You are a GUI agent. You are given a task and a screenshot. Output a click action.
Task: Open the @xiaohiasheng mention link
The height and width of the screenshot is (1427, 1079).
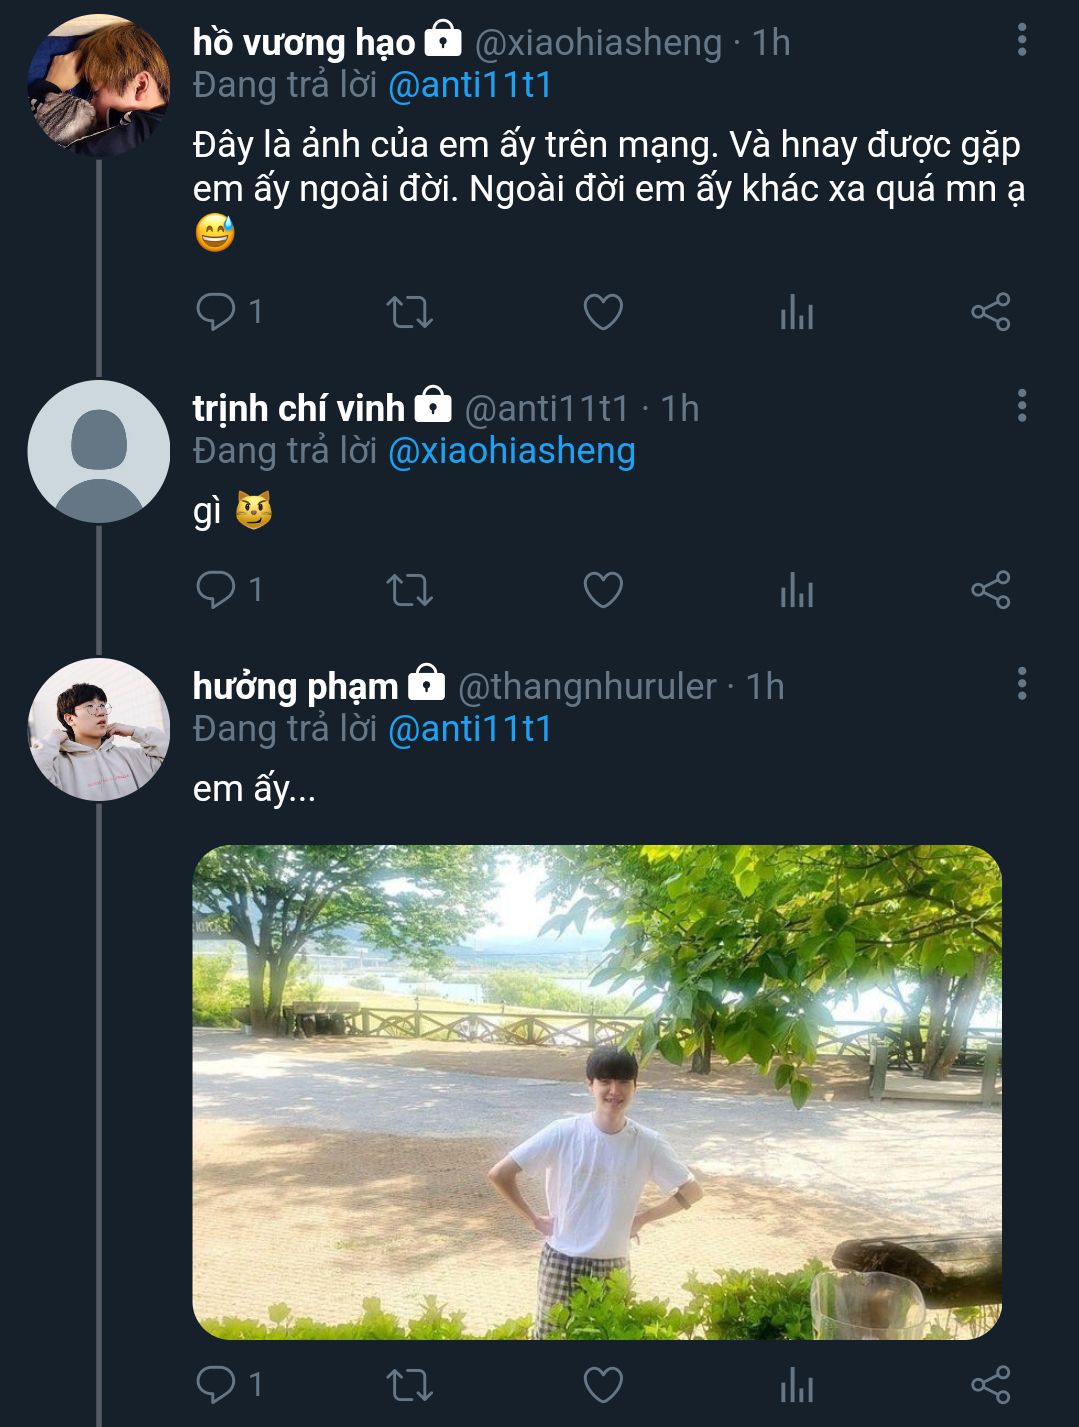coord(511,451)
